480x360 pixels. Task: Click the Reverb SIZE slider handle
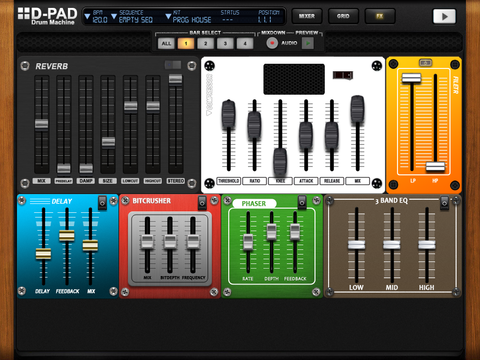(108, 142)
